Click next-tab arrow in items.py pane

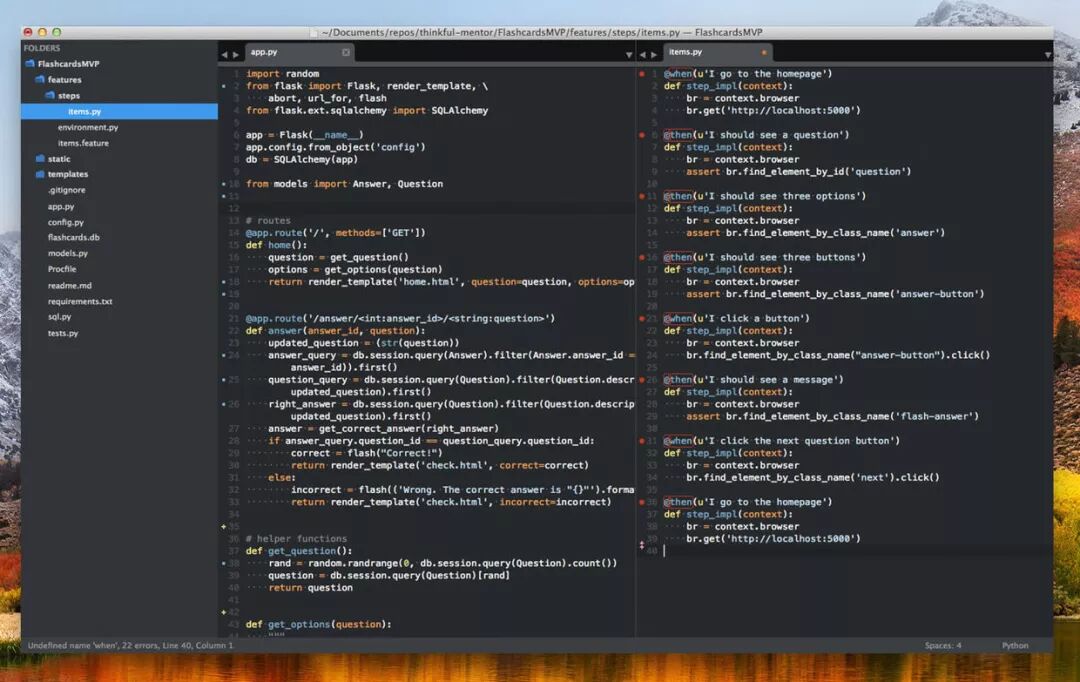[654, 54]
